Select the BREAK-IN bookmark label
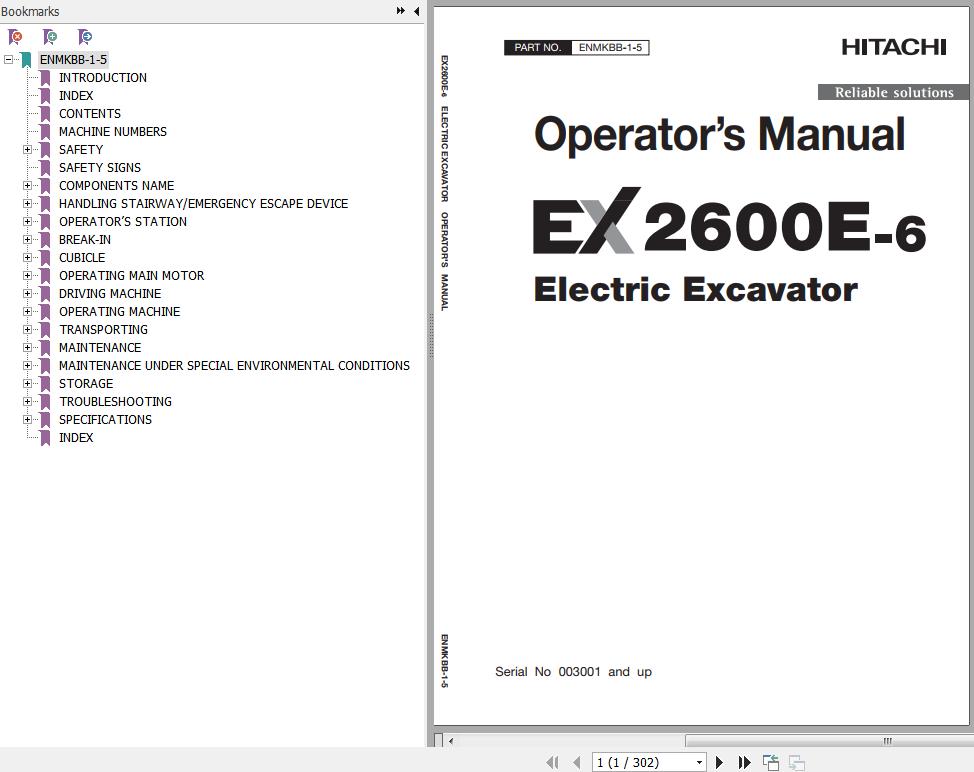This screenshot has height=772, width=974. coord(85,240)
